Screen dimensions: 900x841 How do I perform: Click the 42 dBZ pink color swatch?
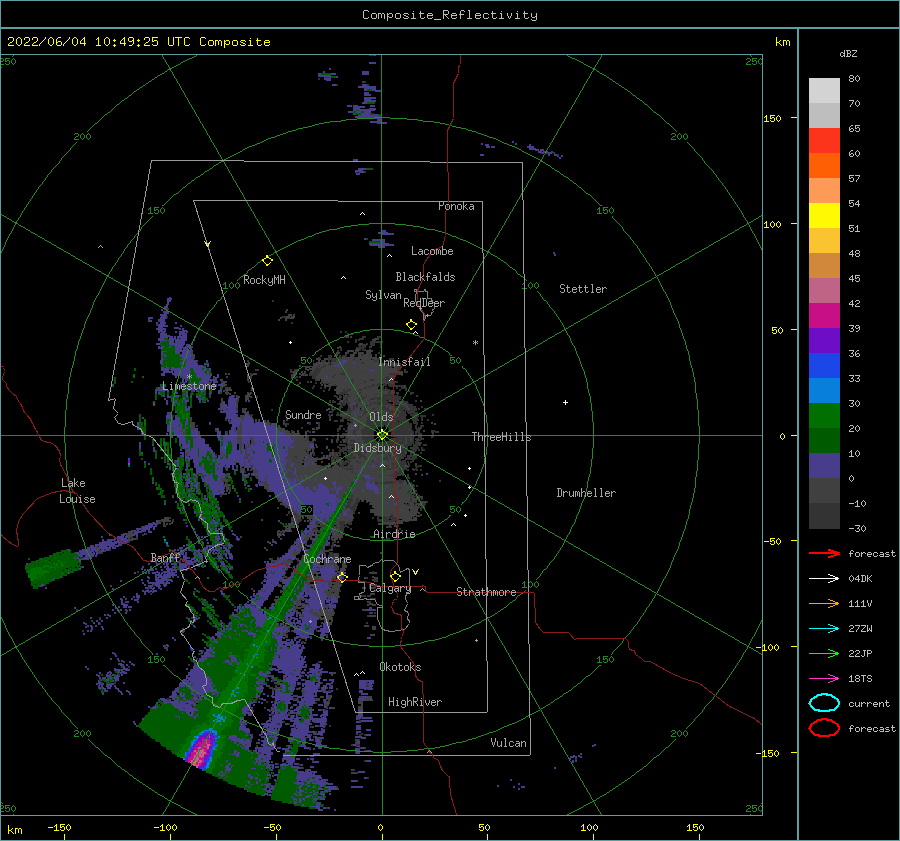point(824,290)
